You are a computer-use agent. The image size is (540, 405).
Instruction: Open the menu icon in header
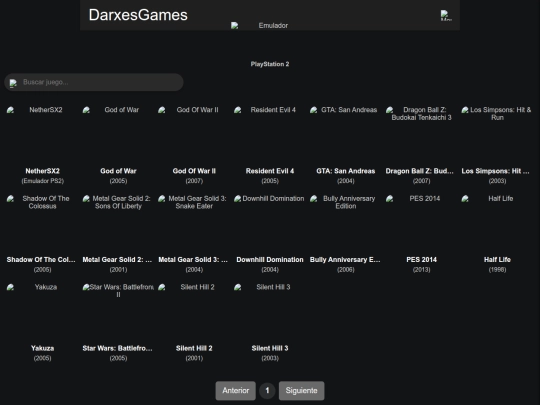click(x=446, y=15)
